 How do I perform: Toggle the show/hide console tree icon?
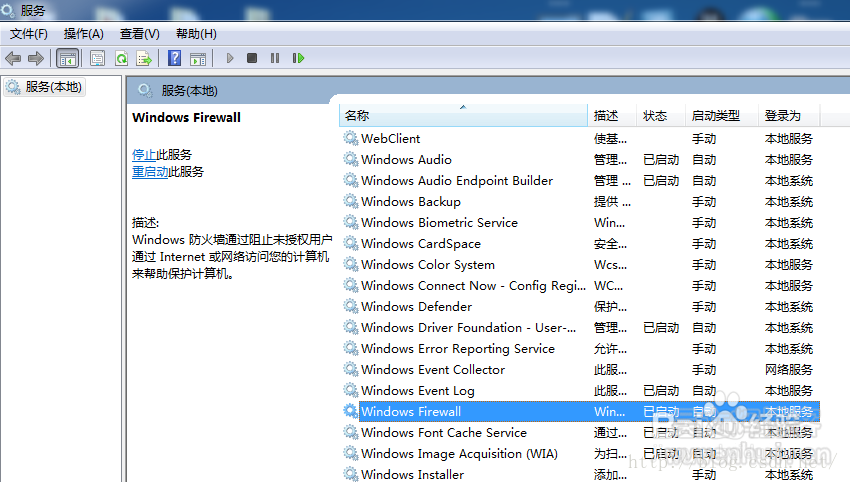coord(68,58)
